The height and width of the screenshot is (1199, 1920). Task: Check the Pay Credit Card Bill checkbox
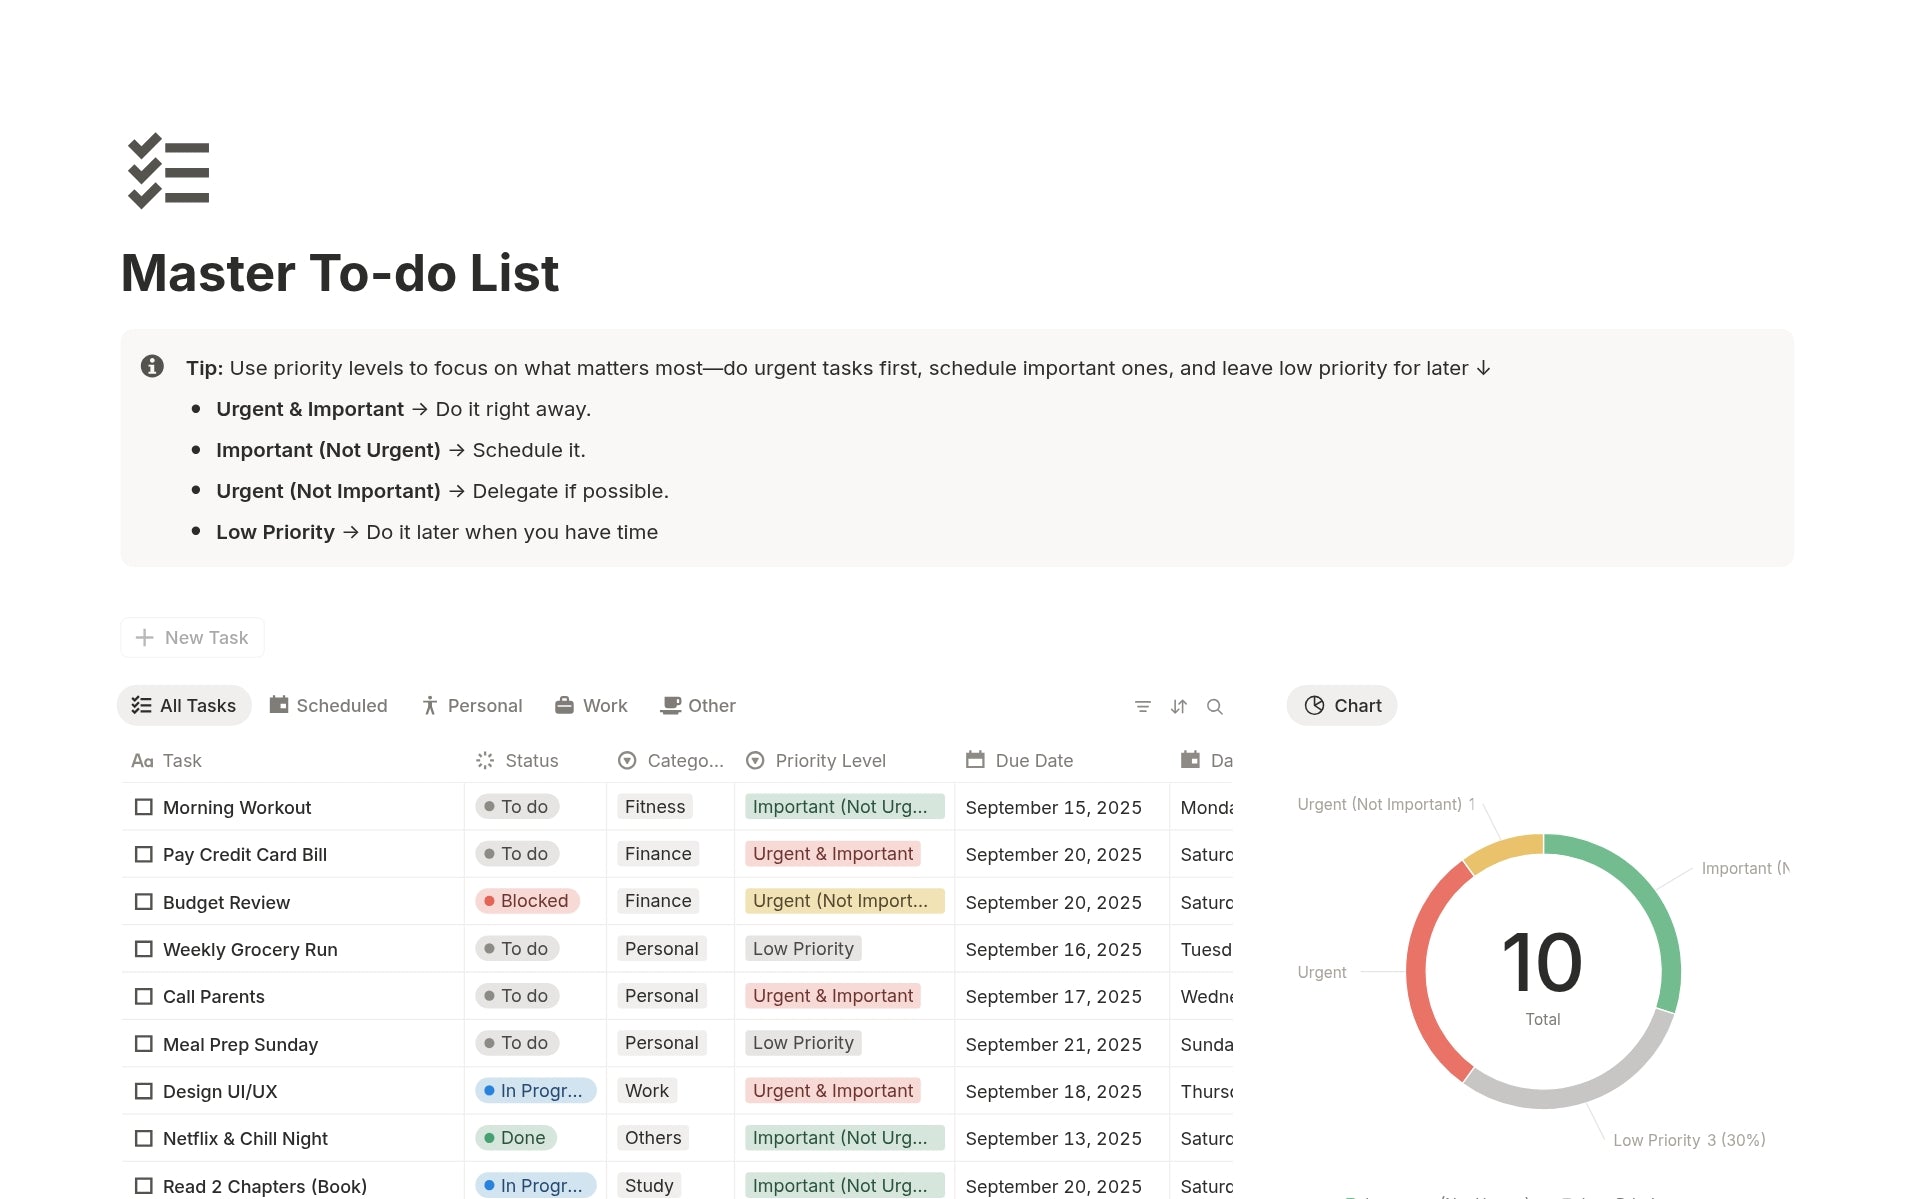coord(144,854)
